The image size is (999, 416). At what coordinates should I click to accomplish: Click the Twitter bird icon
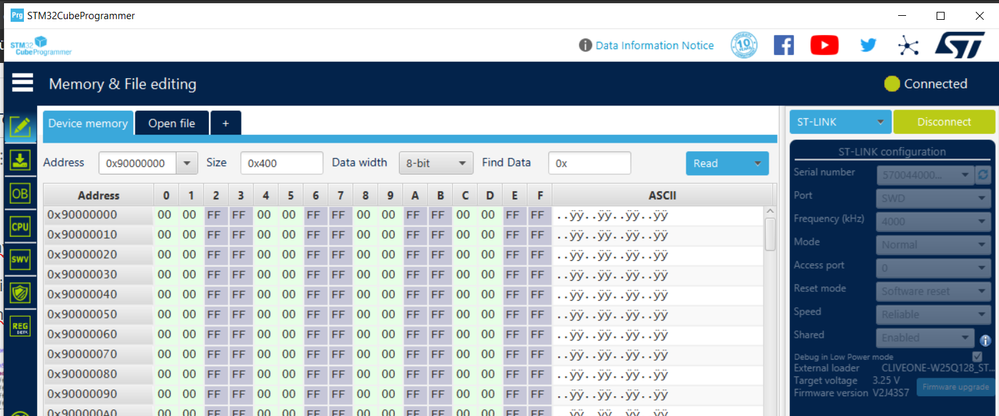[x=868, y=45]
